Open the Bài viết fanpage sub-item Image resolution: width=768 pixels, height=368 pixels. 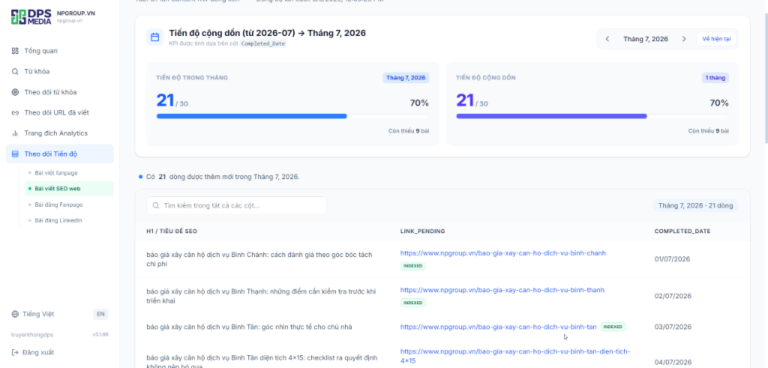pos(69,173)
